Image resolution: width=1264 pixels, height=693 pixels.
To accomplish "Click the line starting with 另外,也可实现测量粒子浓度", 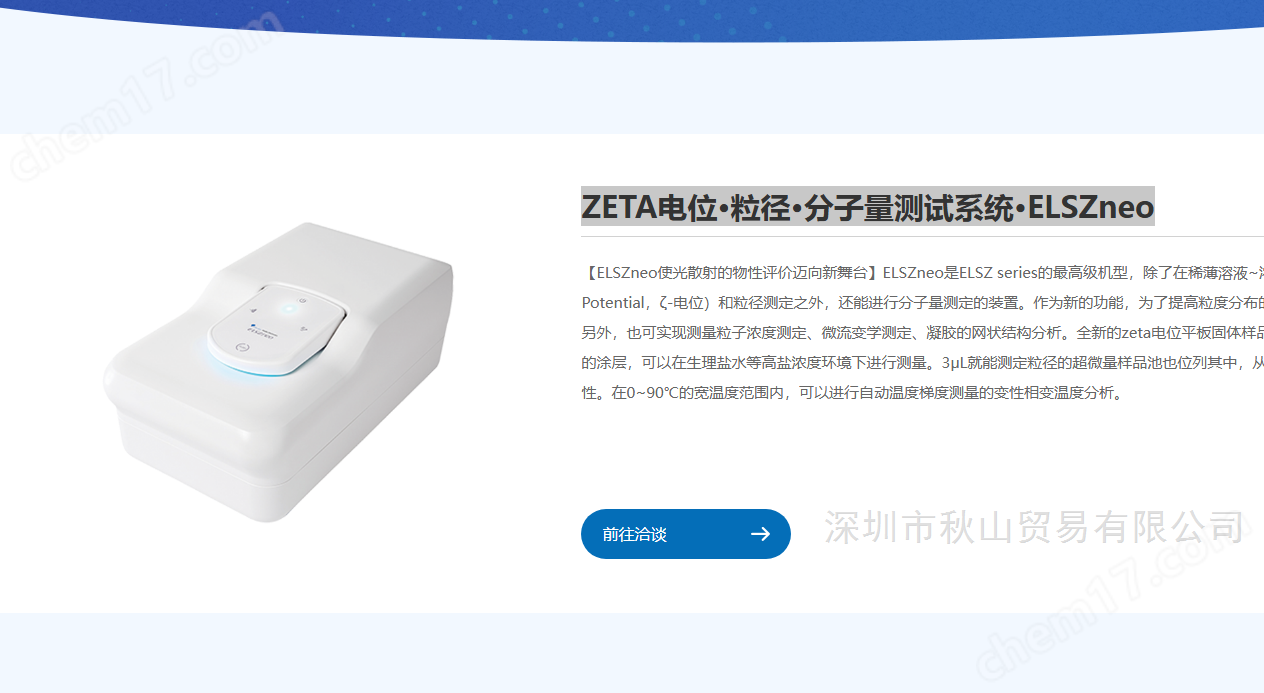I will pyautogui.click(x=922, y=332).
